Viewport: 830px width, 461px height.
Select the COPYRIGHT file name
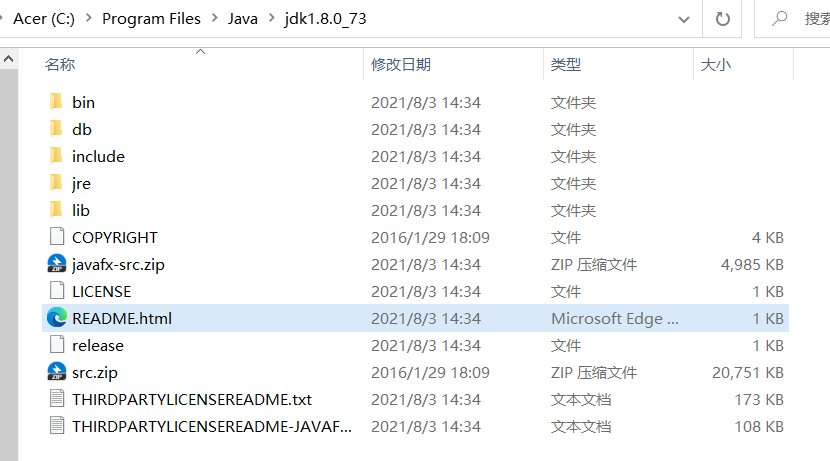coord(115,237)
